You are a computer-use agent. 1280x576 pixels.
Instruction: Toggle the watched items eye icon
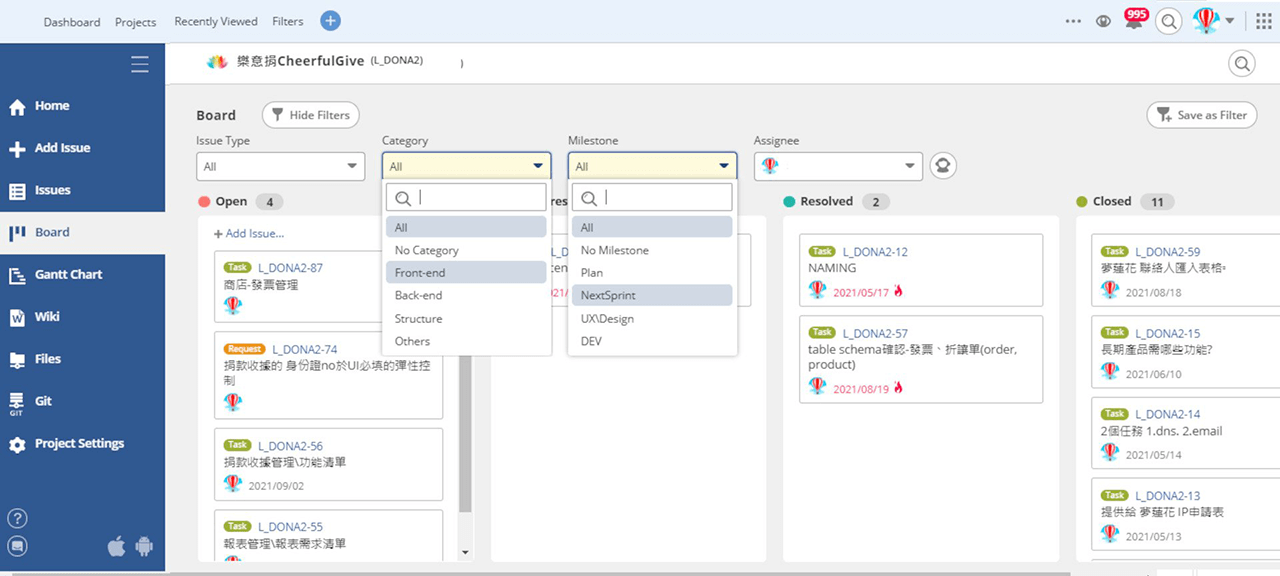[1102, 20]
